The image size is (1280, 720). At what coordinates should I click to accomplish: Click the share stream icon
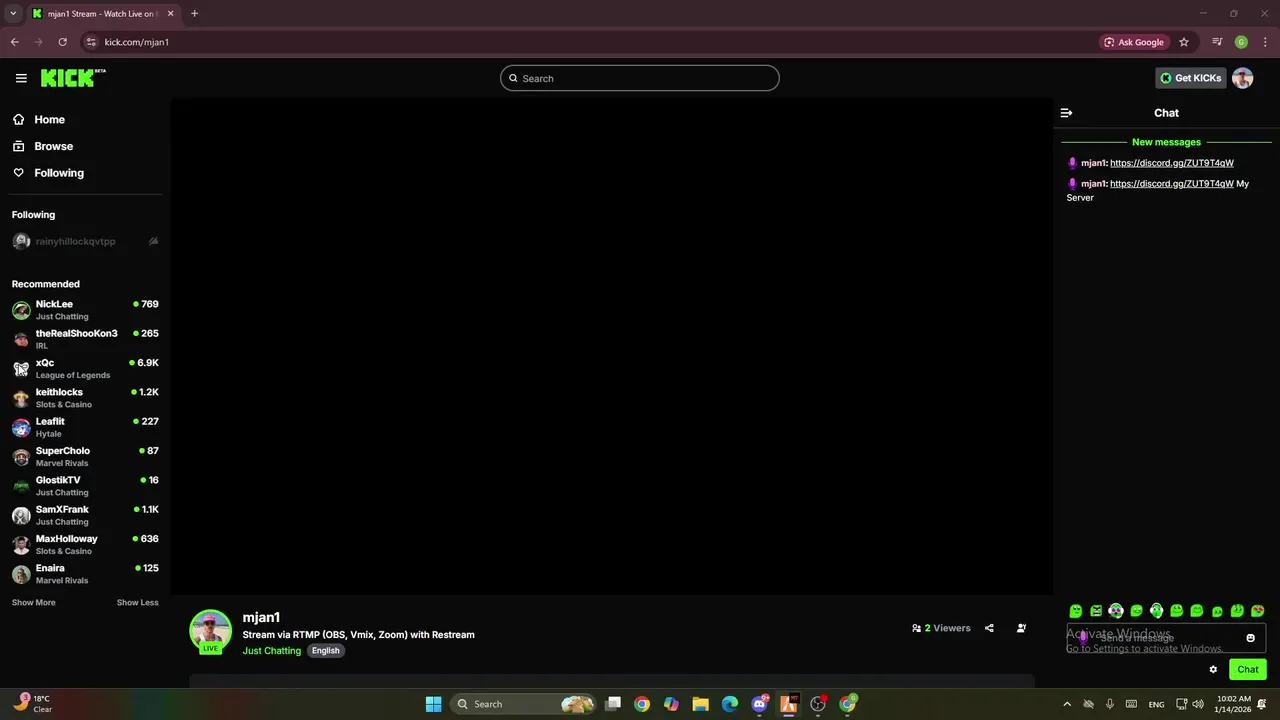[x=989, y=628]
